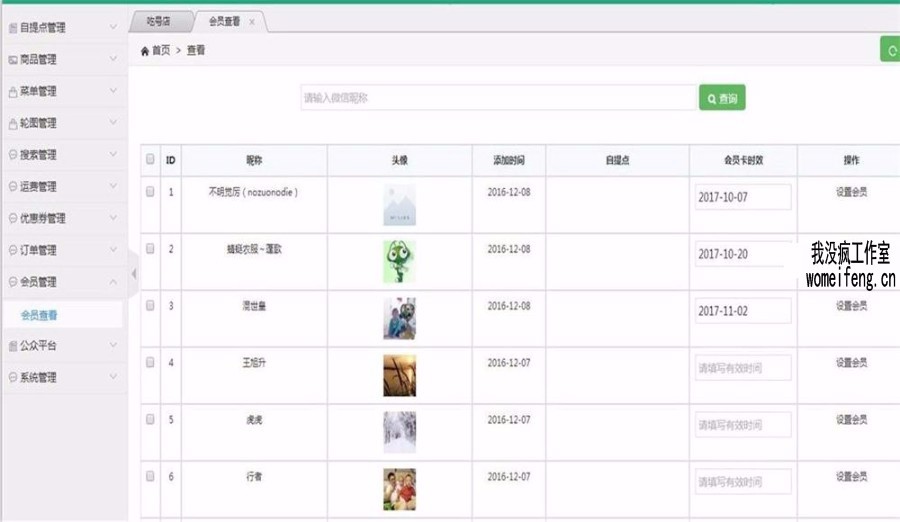The width and height of the screenshot is (900, 522).
Task: Click 设置会员 for member ID 5
Action: coord(851,420)
